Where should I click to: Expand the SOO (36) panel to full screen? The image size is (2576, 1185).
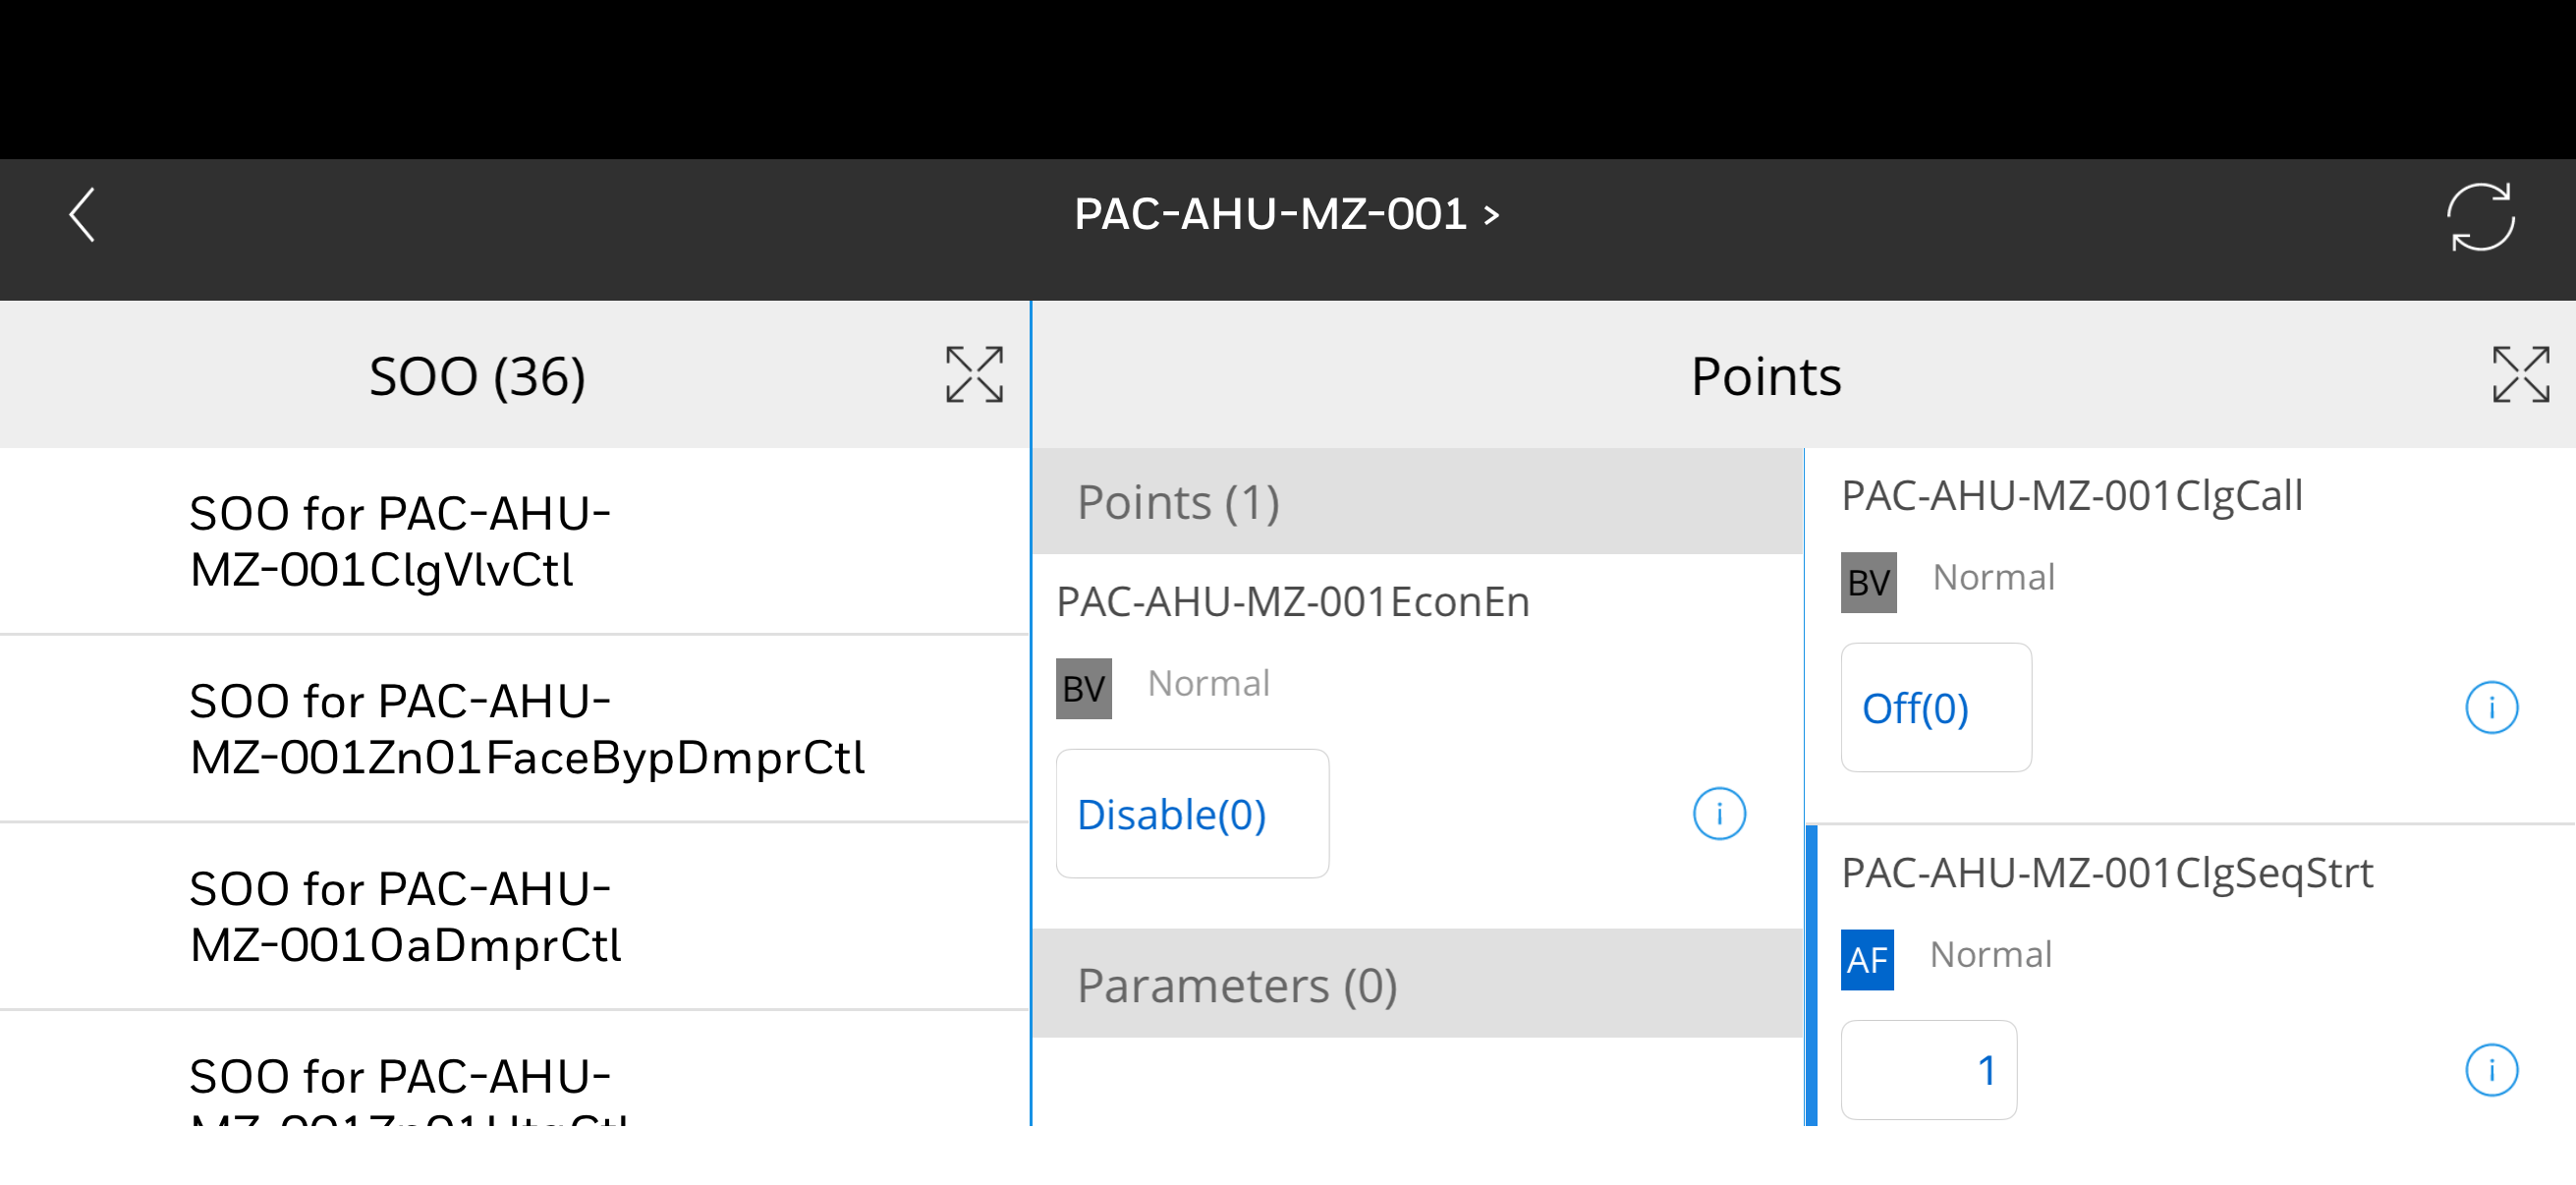coord(974,375)
